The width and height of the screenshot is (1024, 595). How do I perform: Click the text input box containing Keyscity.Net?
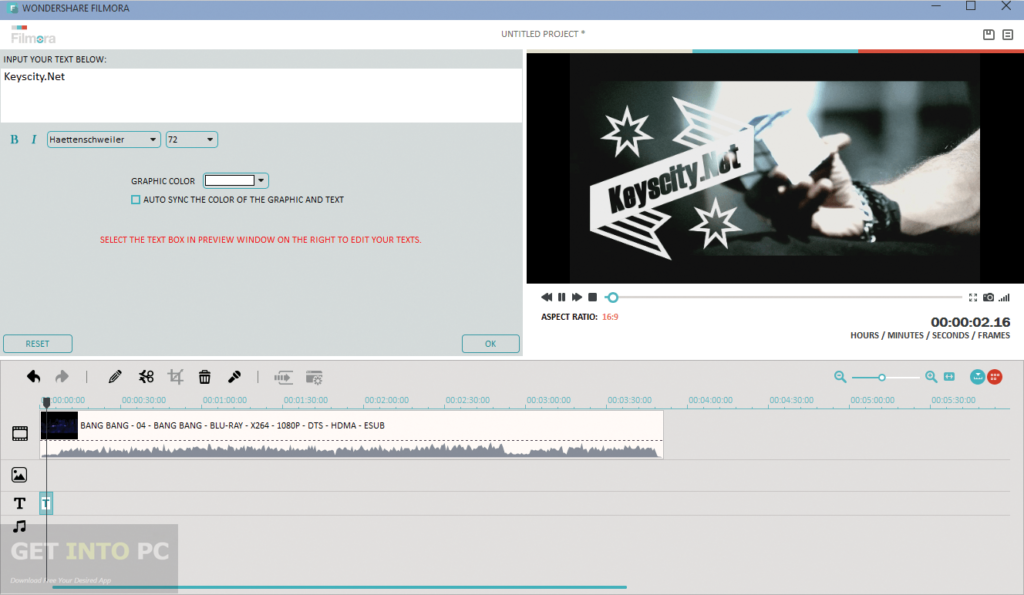click(261, 95)
